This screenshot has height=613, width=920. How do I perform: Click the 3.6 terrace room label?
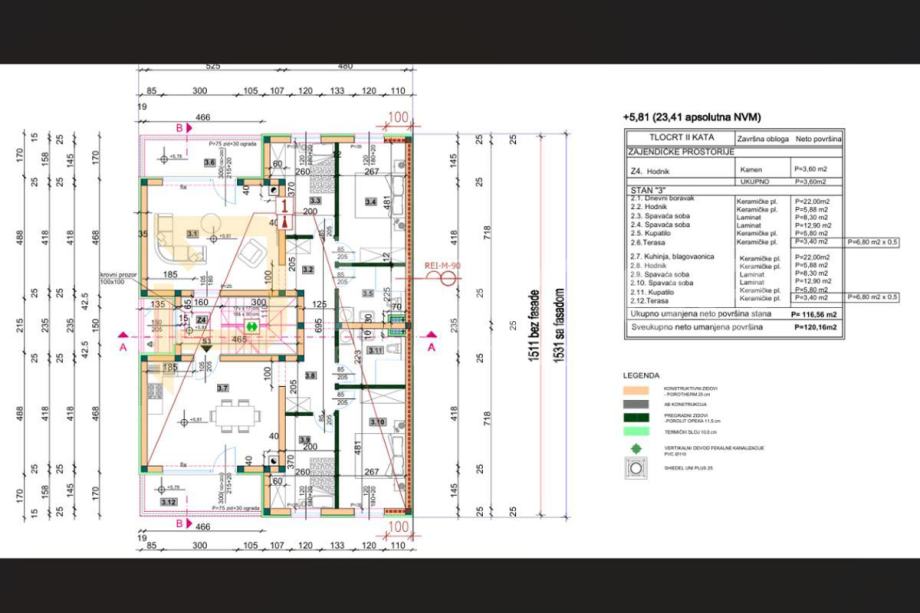tap(209, 161)
